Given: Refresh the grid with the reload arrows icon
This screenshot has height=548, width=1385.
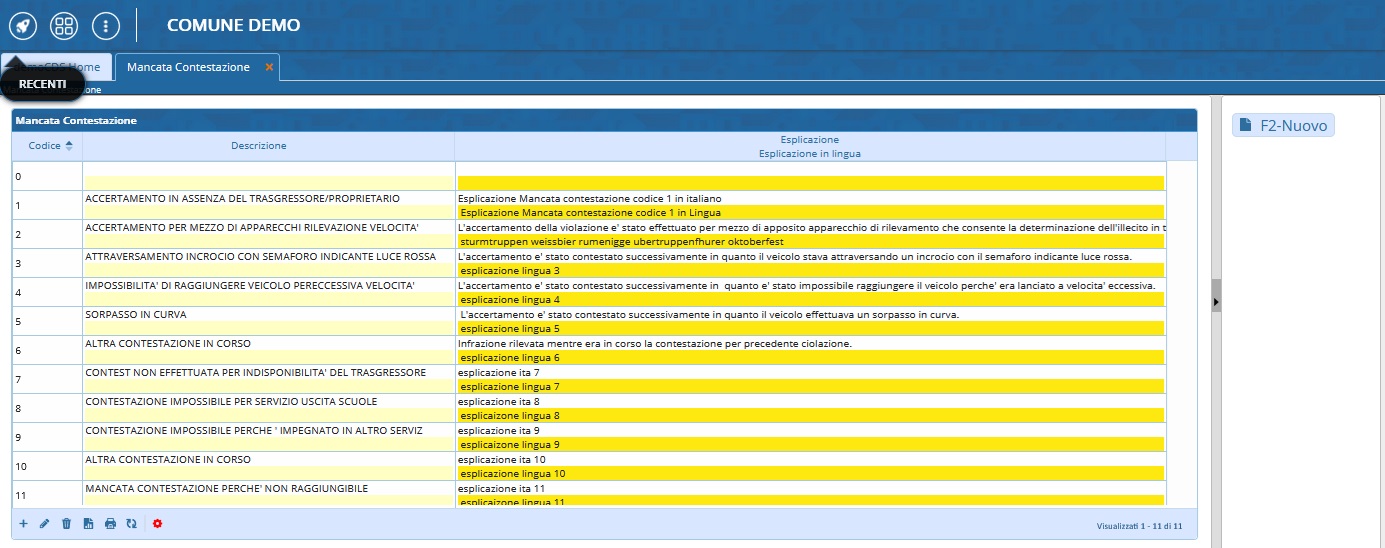Looking at the screenshot, I should click(x=131, y=523).
